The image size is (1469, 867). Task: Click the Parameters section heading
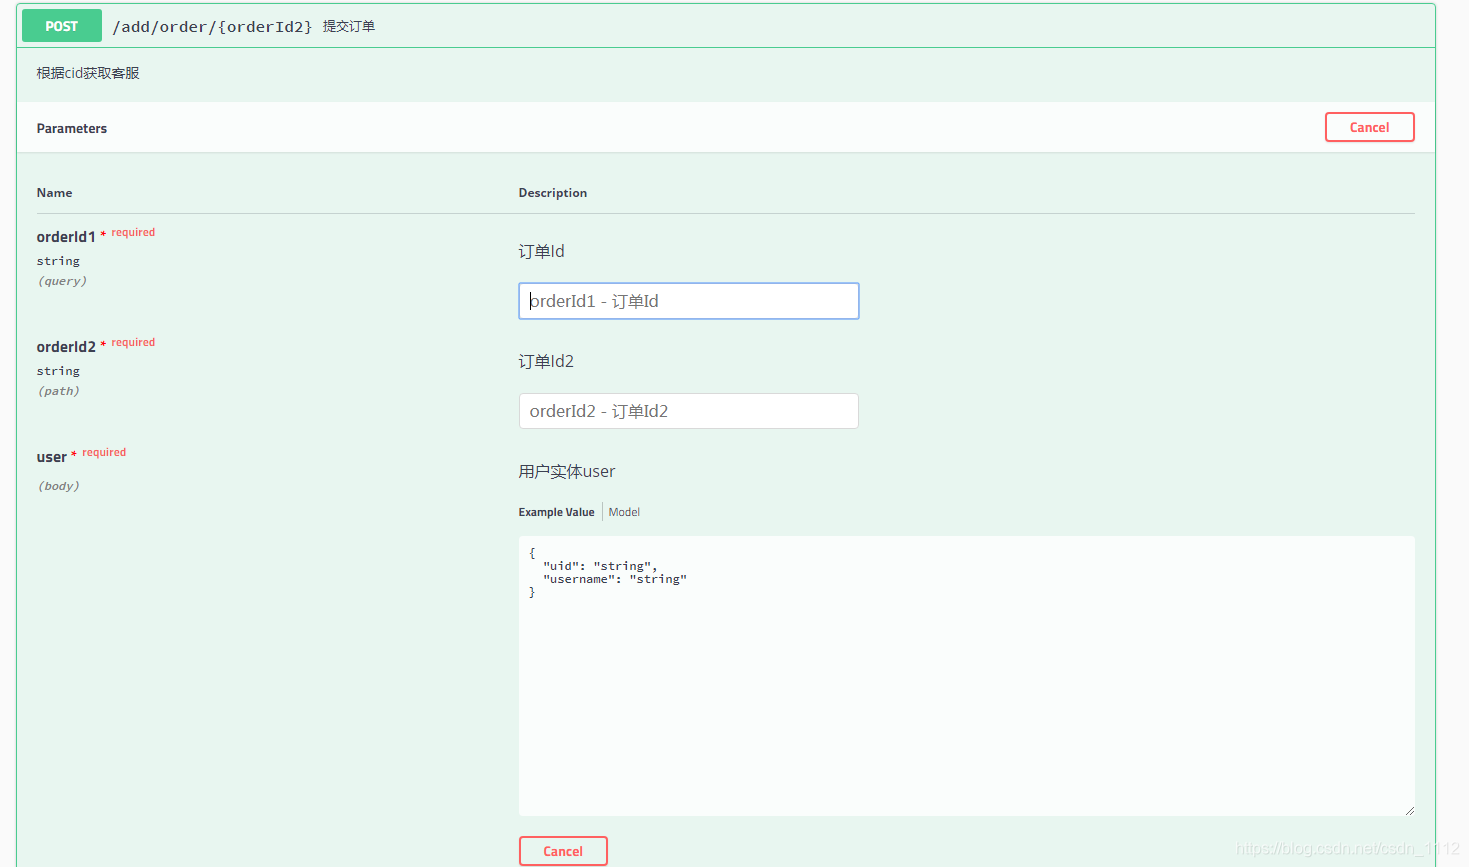(72, 128)
